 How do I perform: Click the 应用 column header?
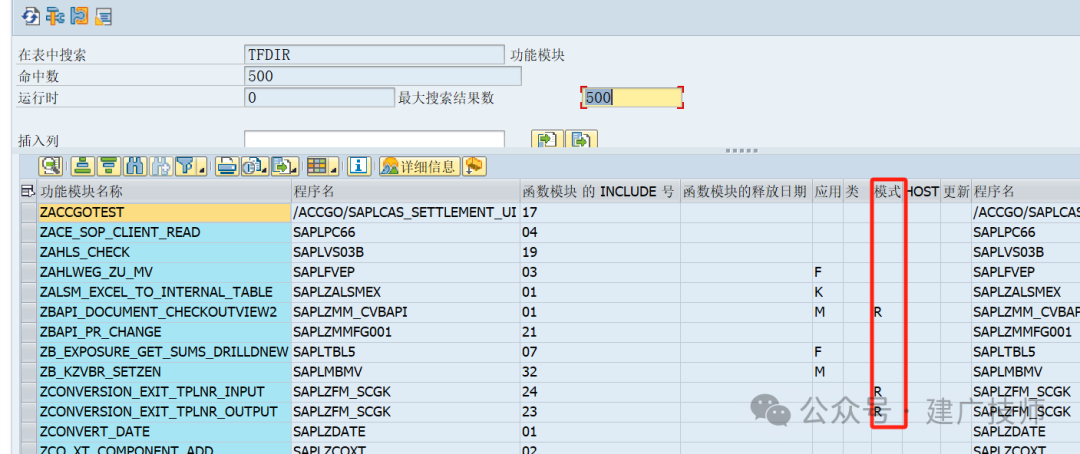[827, 192]
